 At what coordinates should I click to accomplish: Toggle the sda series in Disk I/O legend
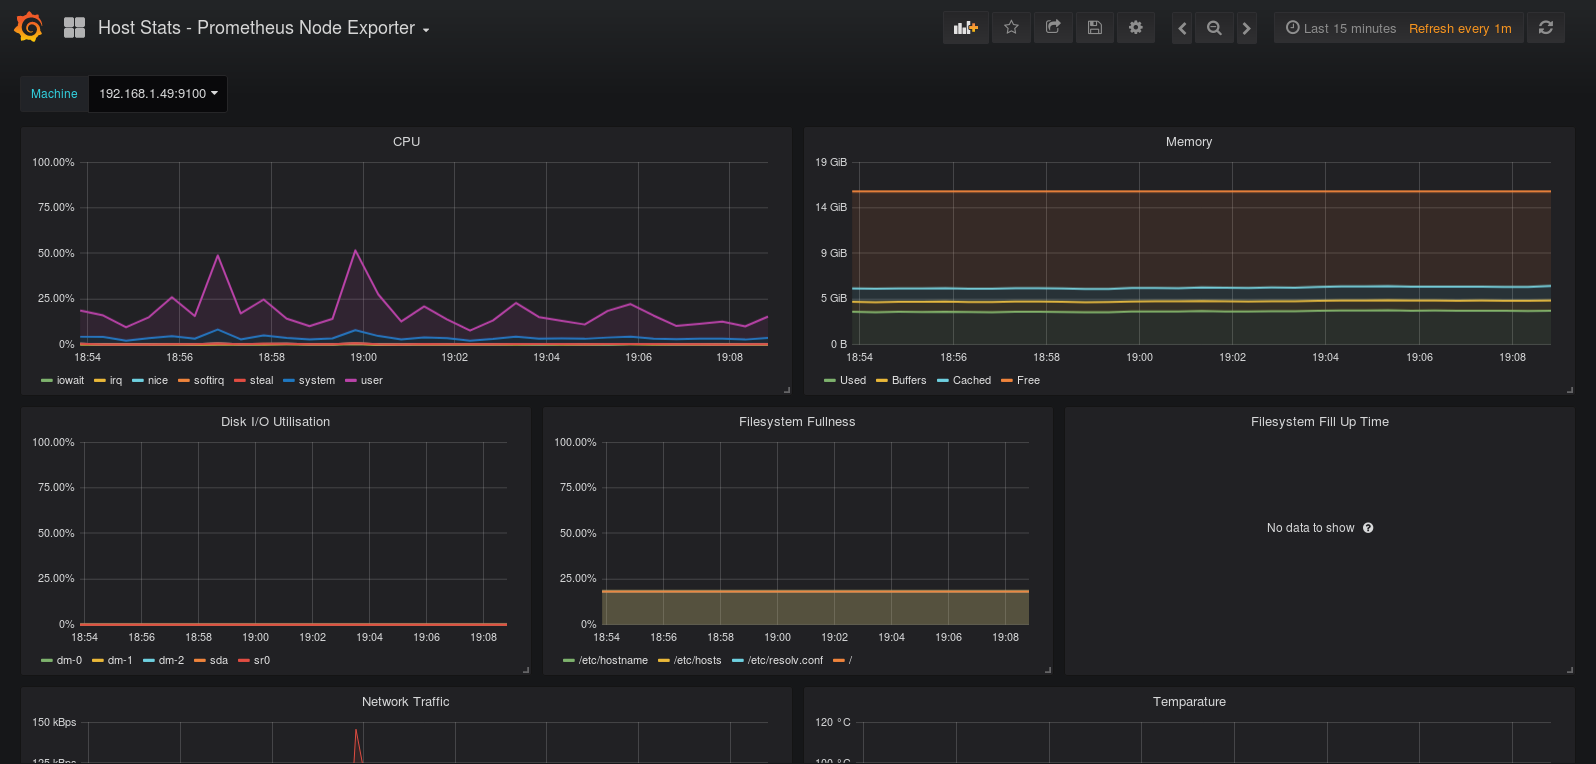click(218, 660)
